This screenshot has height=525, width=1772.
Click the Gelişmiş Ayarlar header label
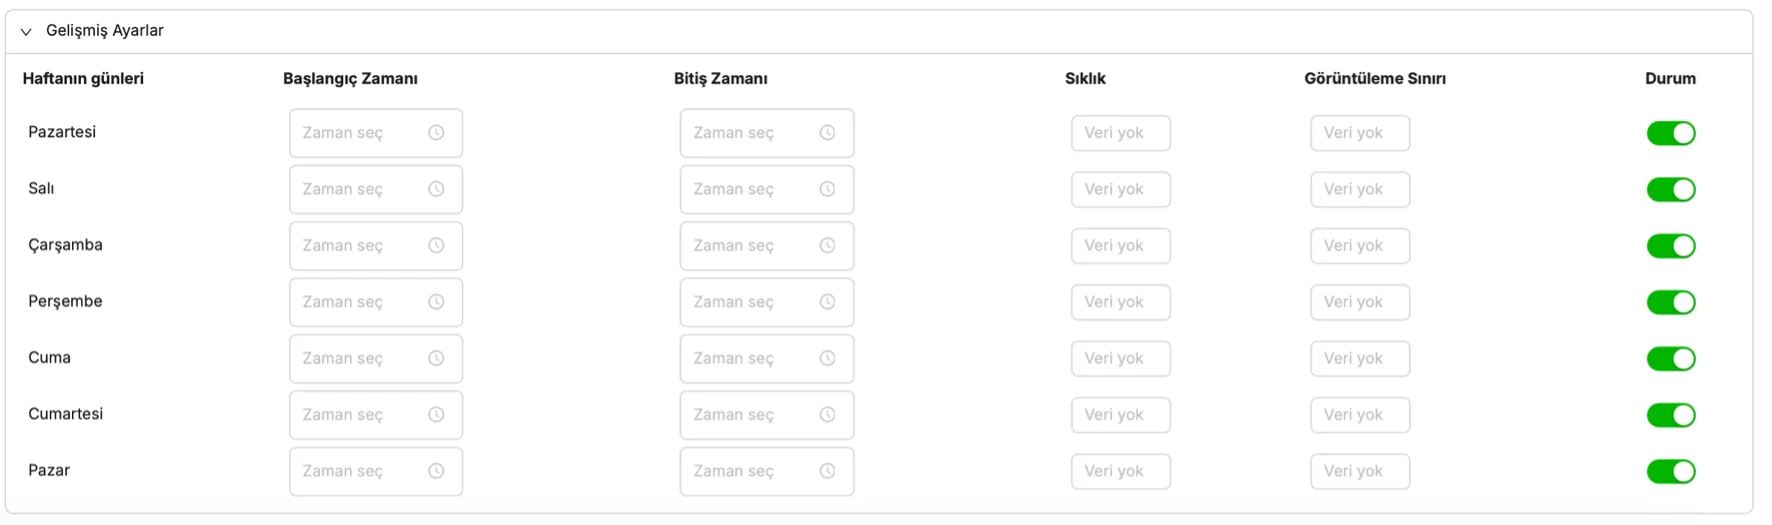click(x=105, y=31)
